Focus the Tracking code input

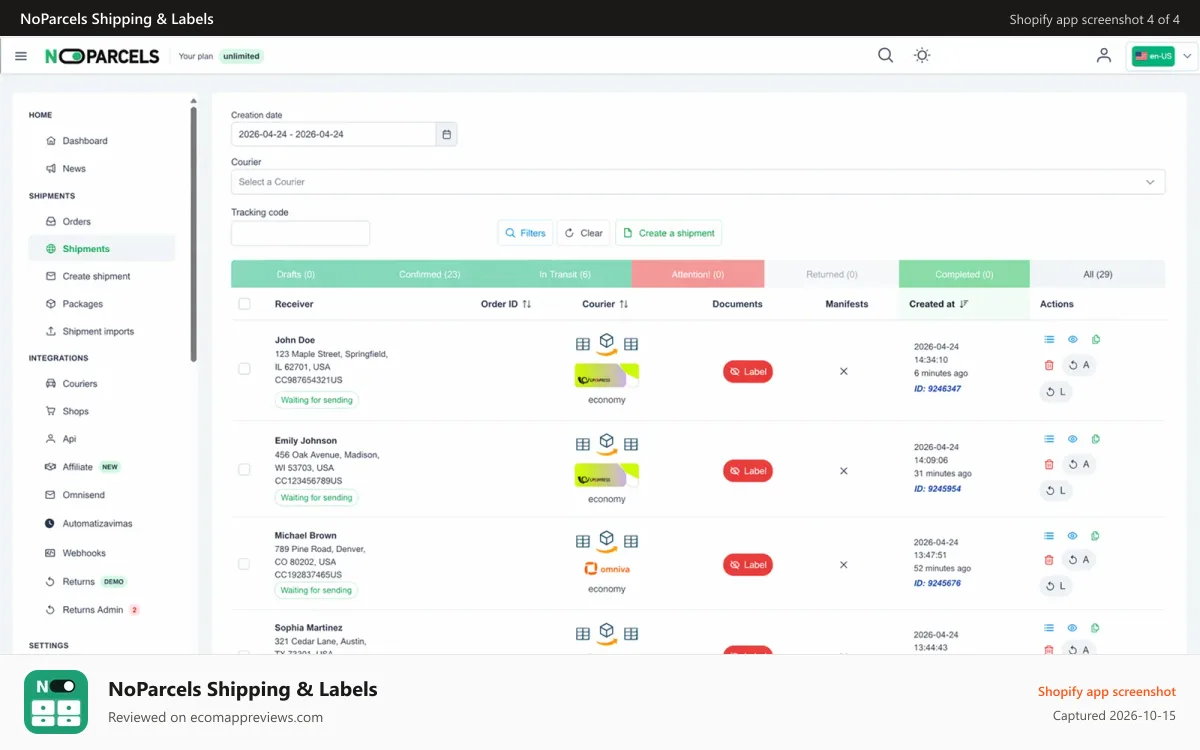click(300, 233)
